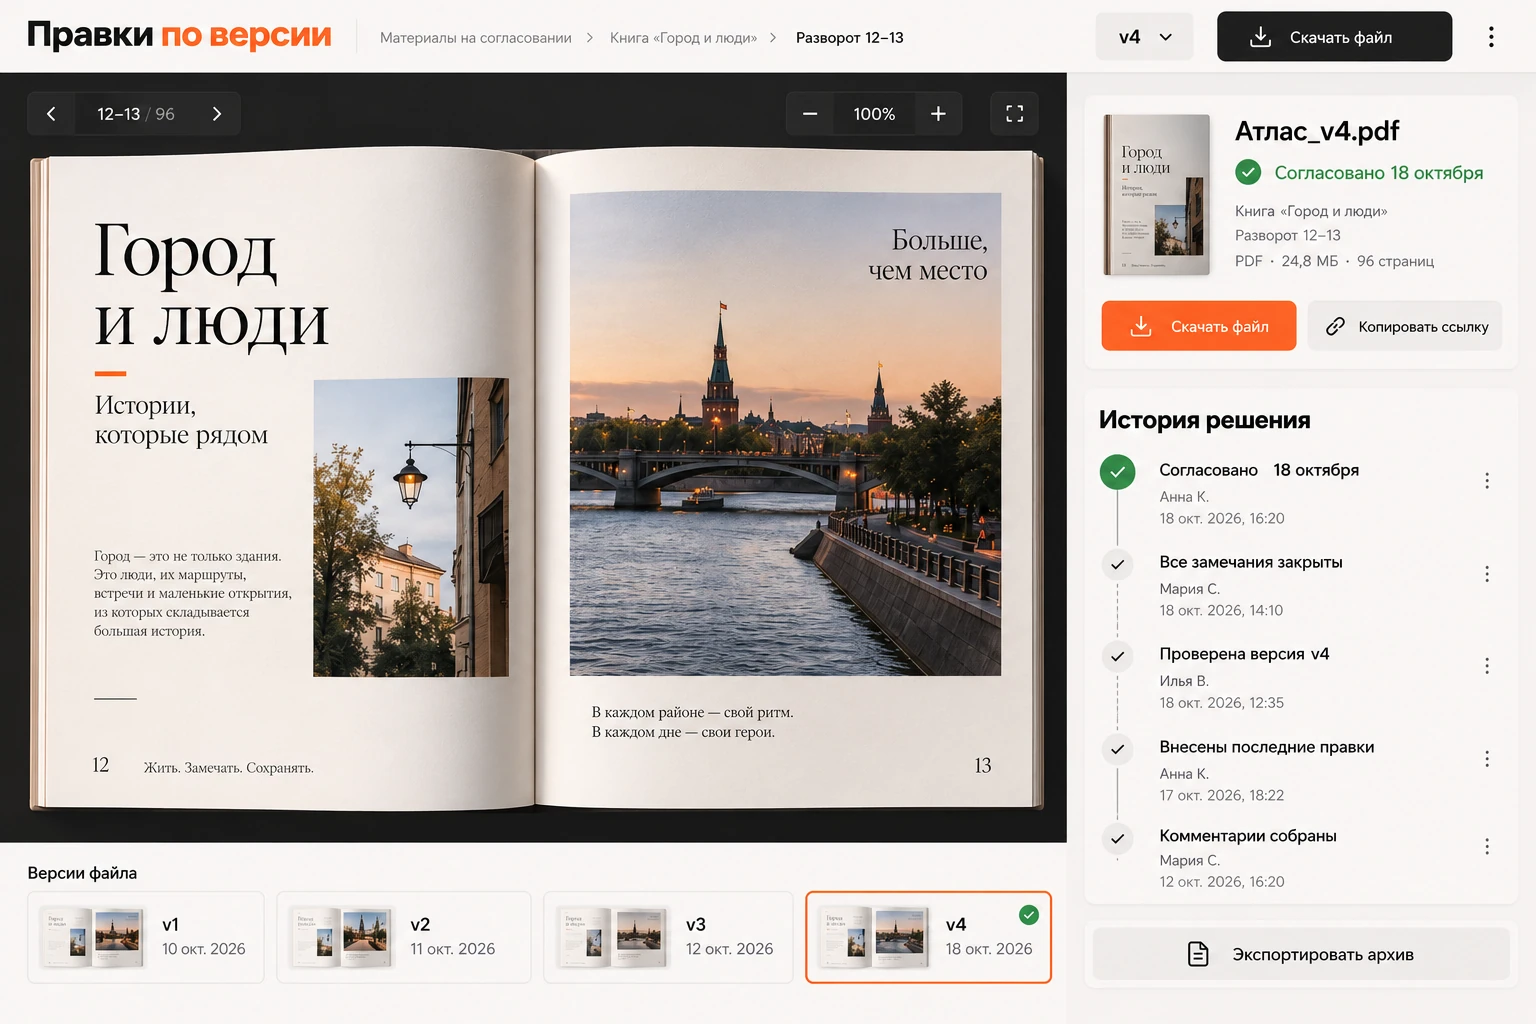Viewport: 1536px width, 1024px height.
Task: Open options for "Внесены последние правки" entry
Action: (1487, 759)
